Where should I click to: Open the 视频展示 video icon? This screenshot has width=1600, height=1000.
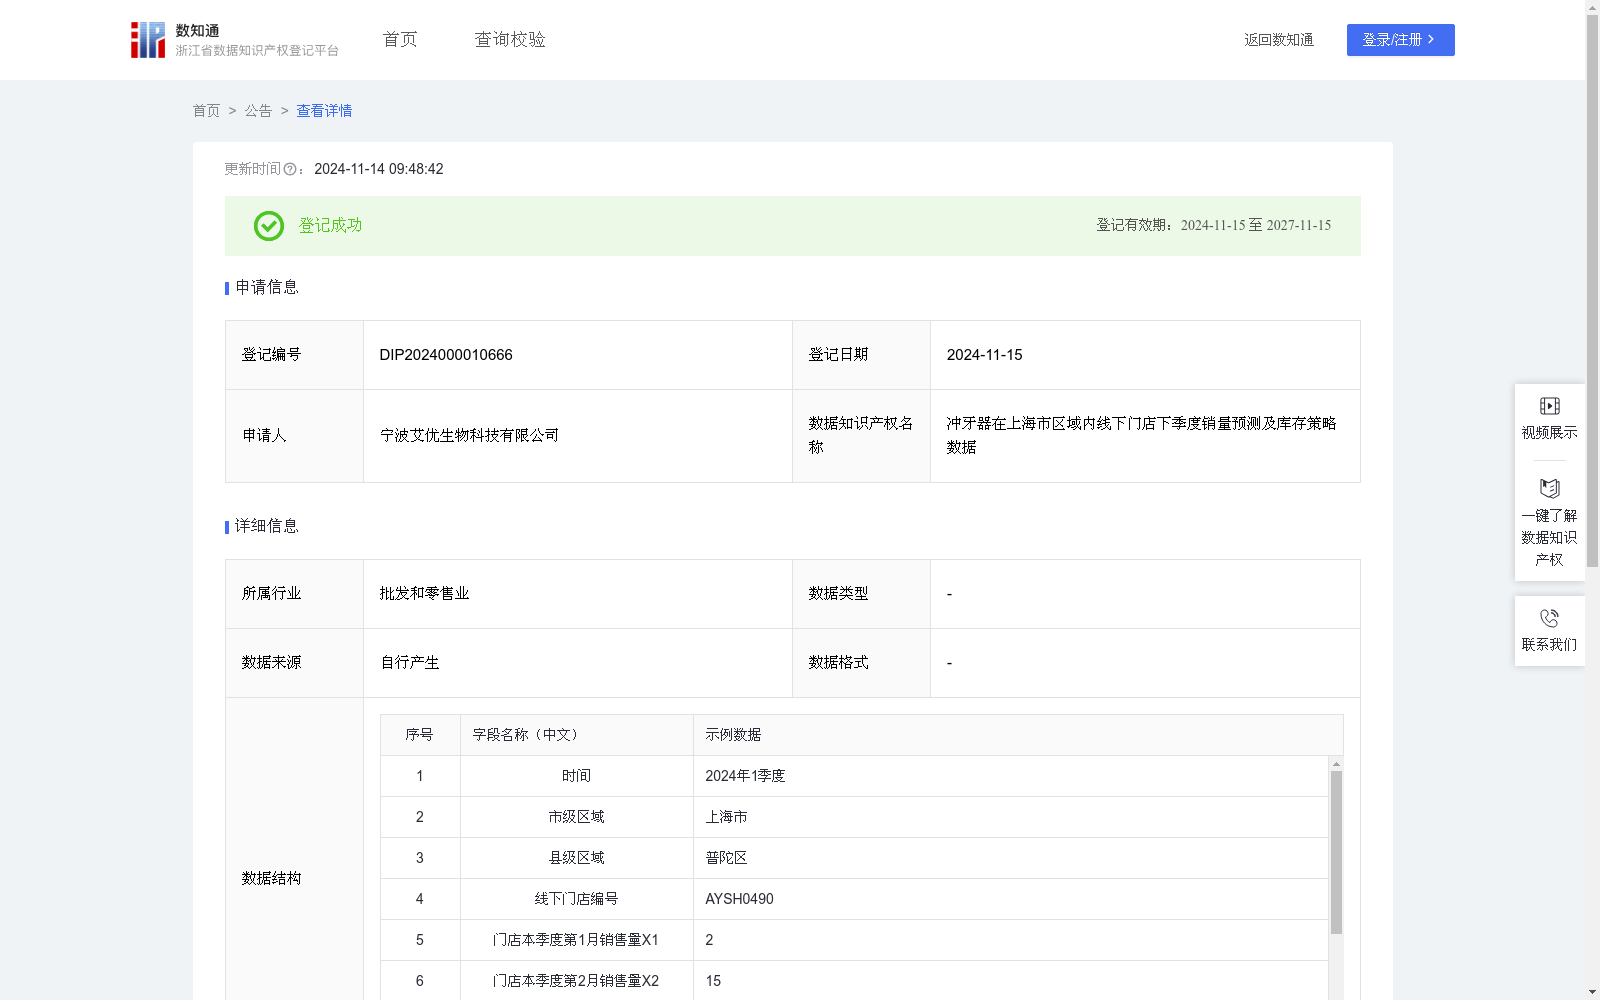click(1549, 406)
